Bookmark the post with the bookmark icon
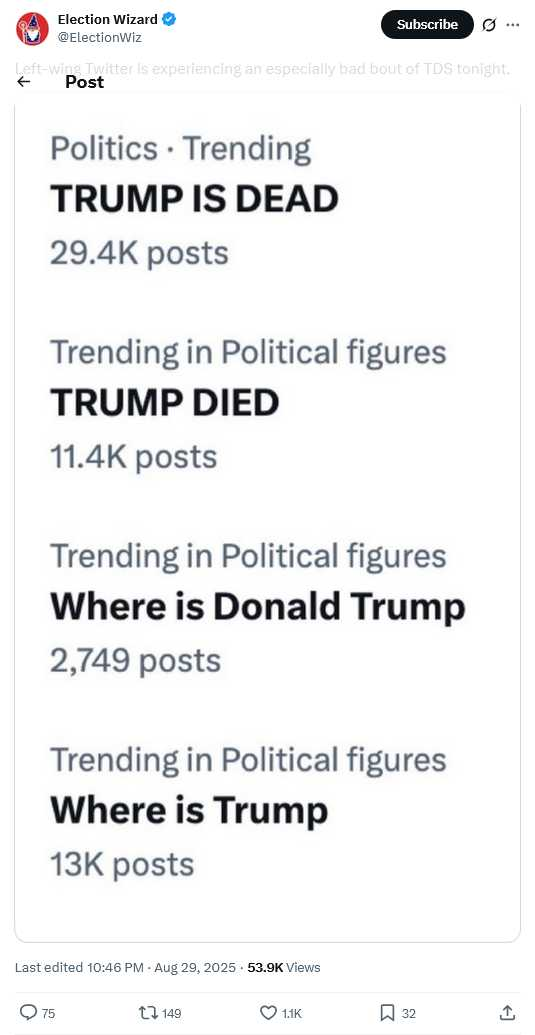 pos(389,1012)
